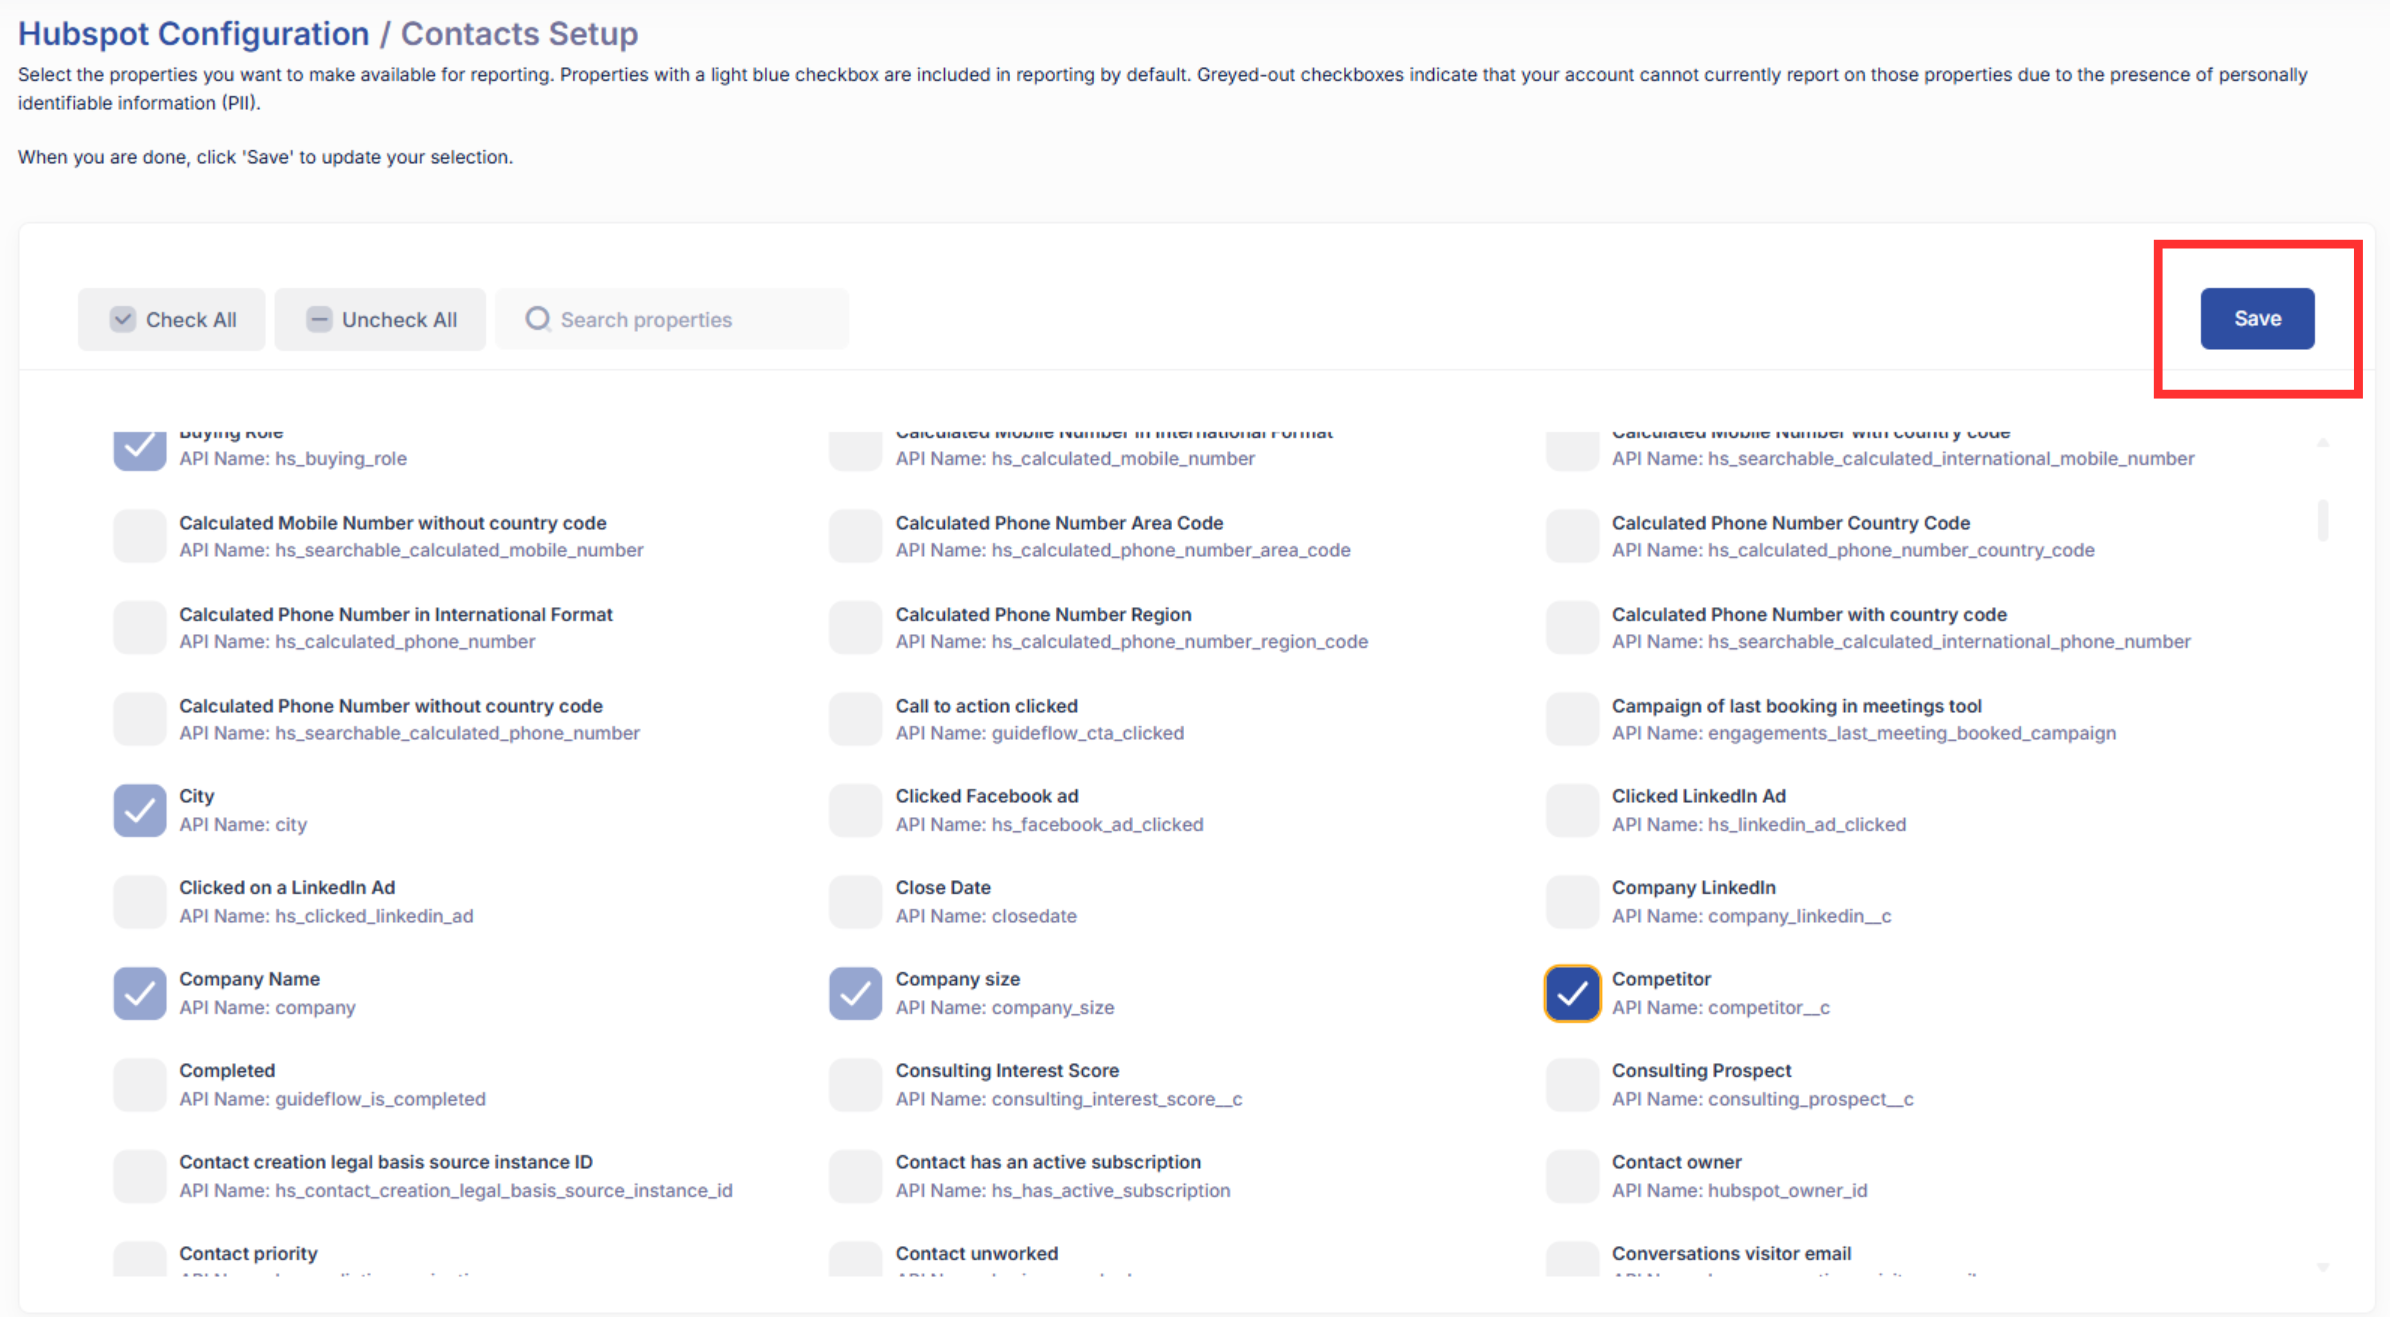
Task: Uncheck the Competitor property checkbox
Action: pos(1571,993)
